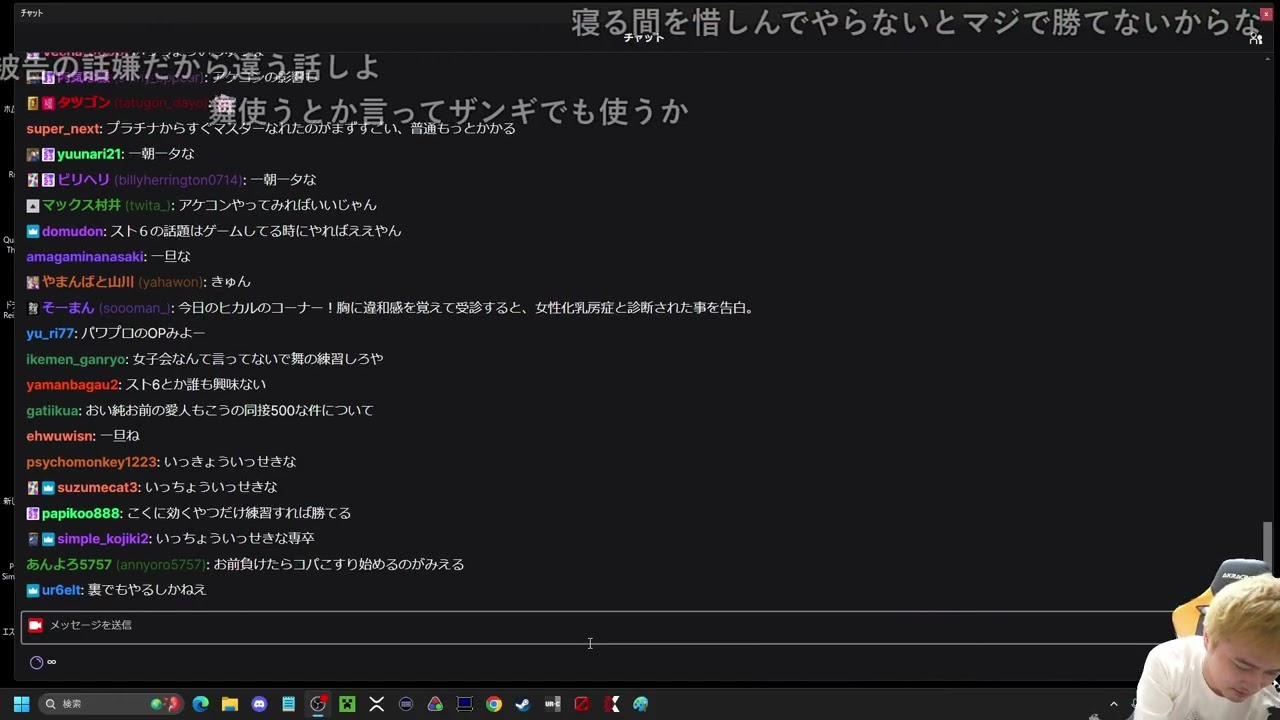This screenshot has height=720, width=1280.
Task: Click the badge before マックス村井
Action: (33, 205)
